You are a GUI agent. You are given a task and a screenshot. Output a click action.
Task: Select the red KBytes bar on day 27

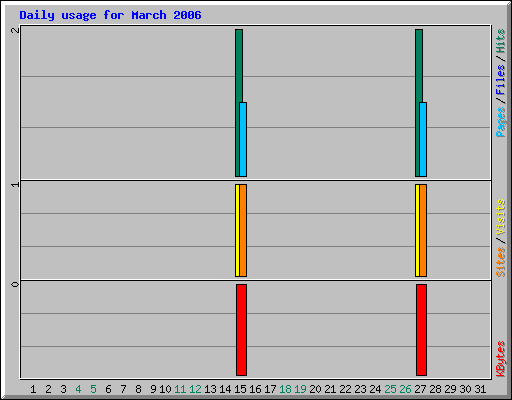coord(422,330)
